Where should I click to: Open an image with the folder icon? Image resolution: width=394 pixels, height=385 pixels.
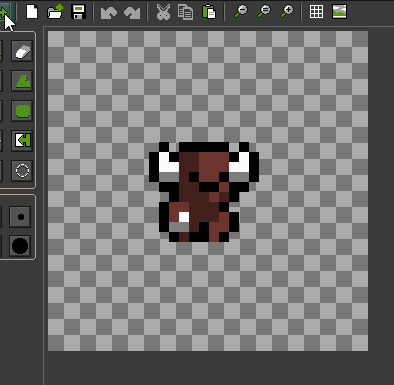coord(55,12)
